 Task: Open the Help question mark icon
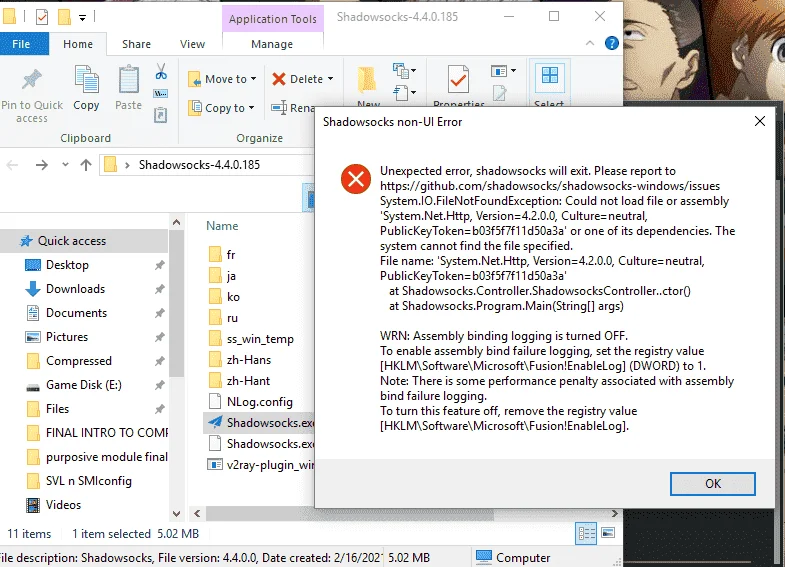click(x=611, y=44)
